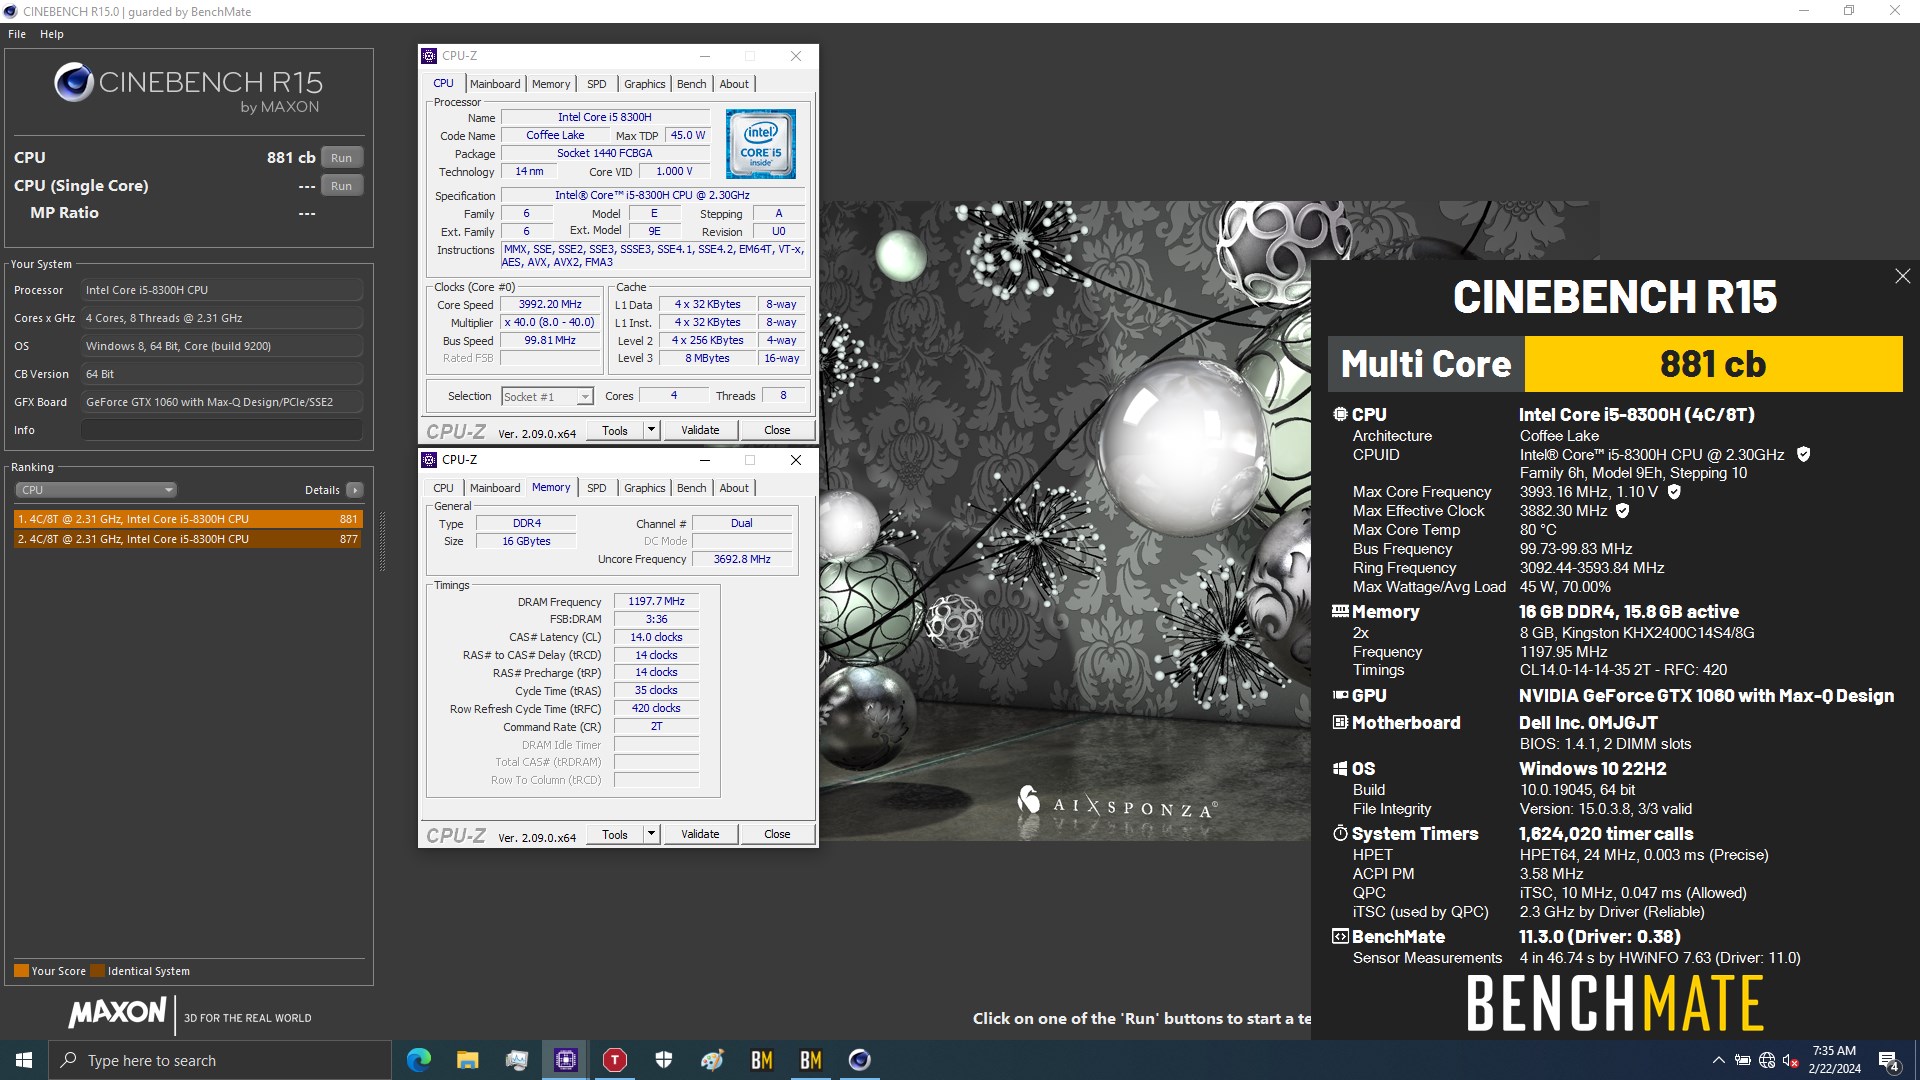Click Close button in top CPU-Z window
Screen dimensions: 1920x1080
(777, 430)
